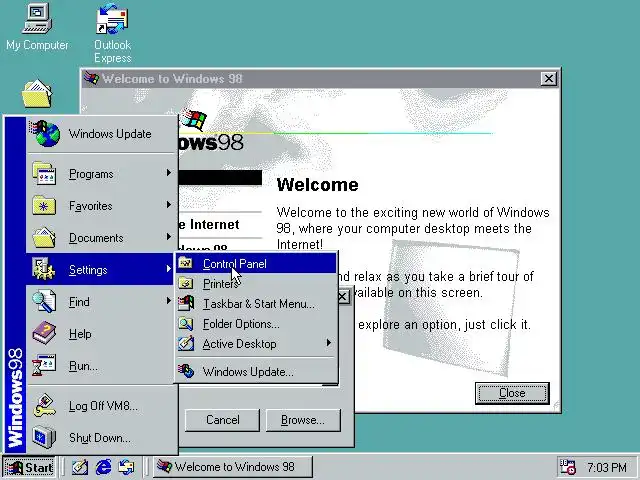Select Log Off VM8... entry
Screen dimensions: 640x480
point(100,406)
